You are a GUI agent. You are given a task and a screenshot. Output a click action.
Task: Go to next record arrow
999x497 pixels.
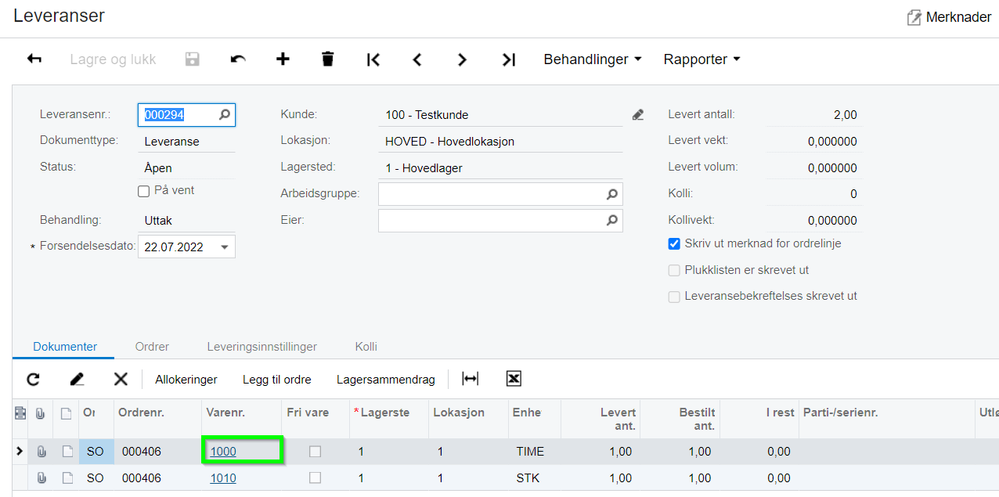pos(462,59)
